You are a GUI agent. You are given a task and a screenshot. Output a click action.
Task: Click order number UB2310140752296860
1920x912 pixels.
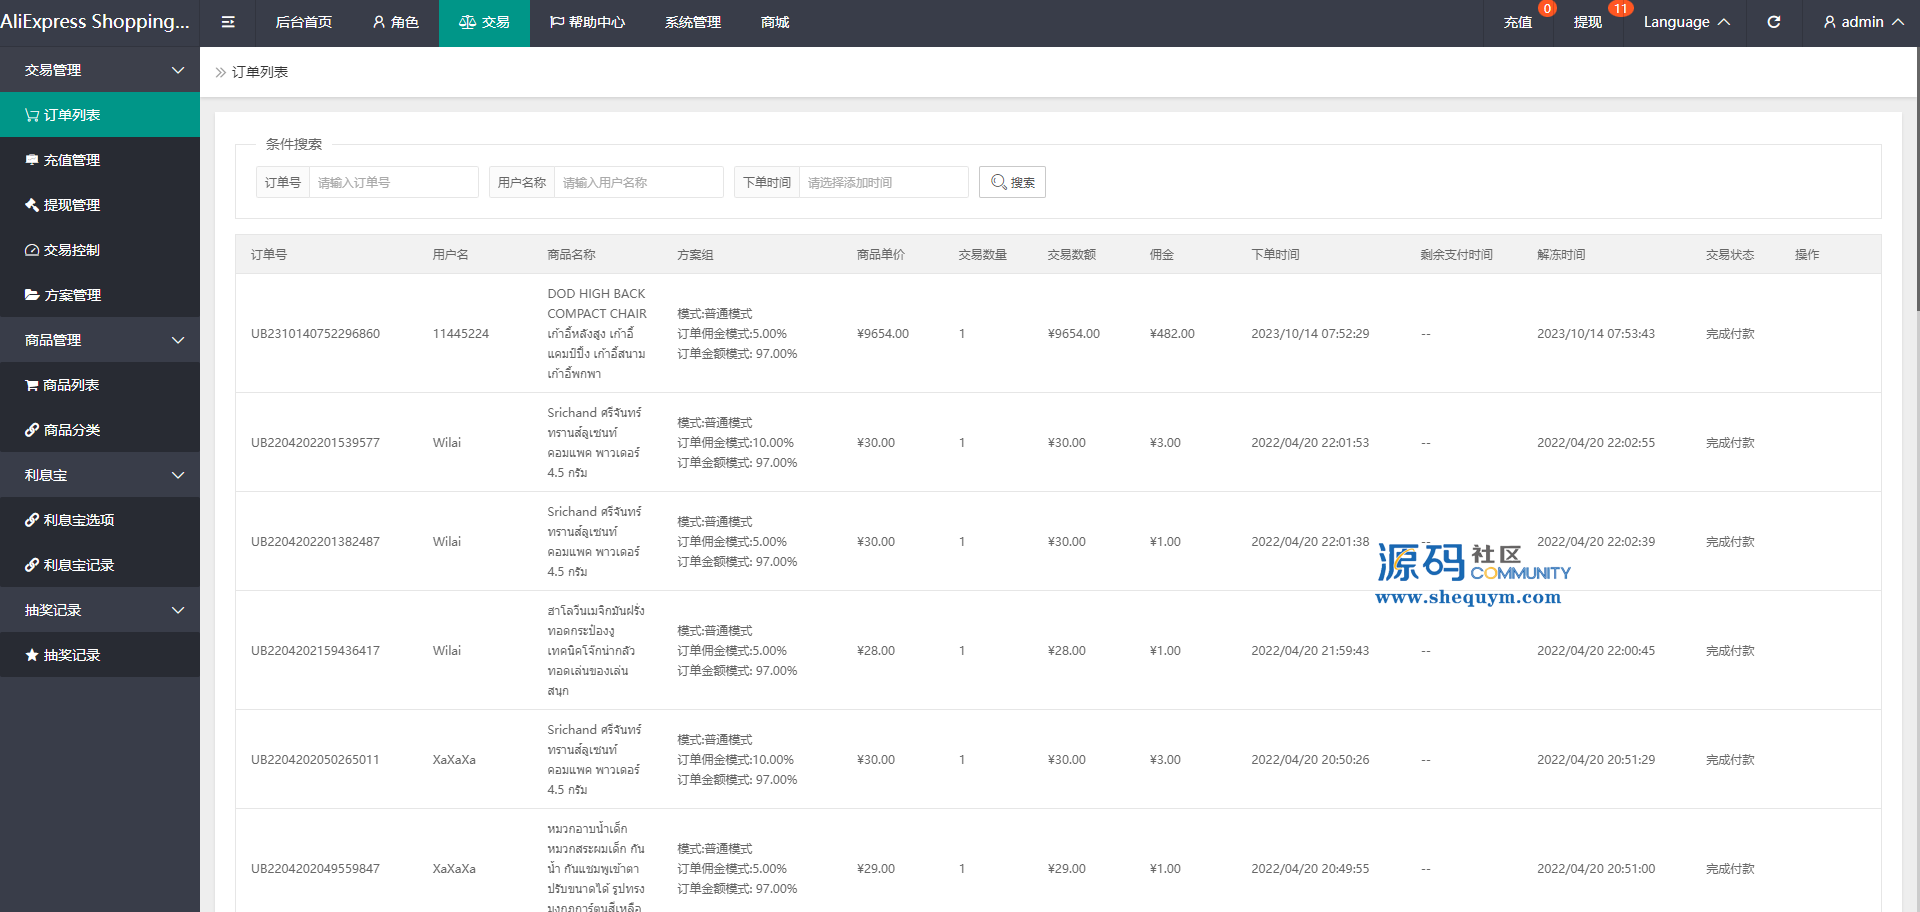point(315,334)
